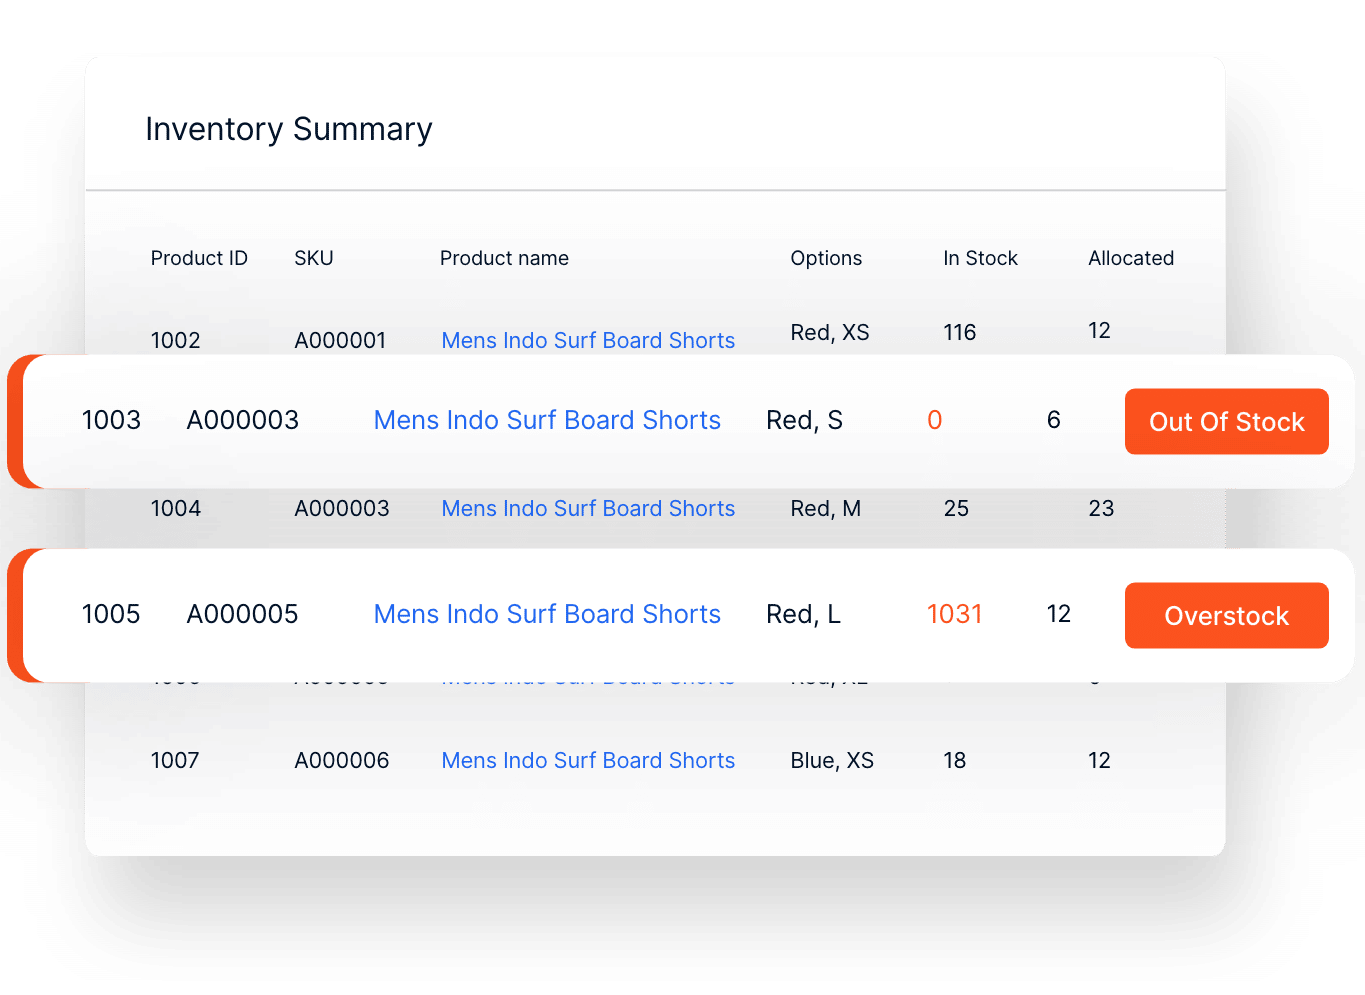Click product ID 1005

(x=111, y=614)
